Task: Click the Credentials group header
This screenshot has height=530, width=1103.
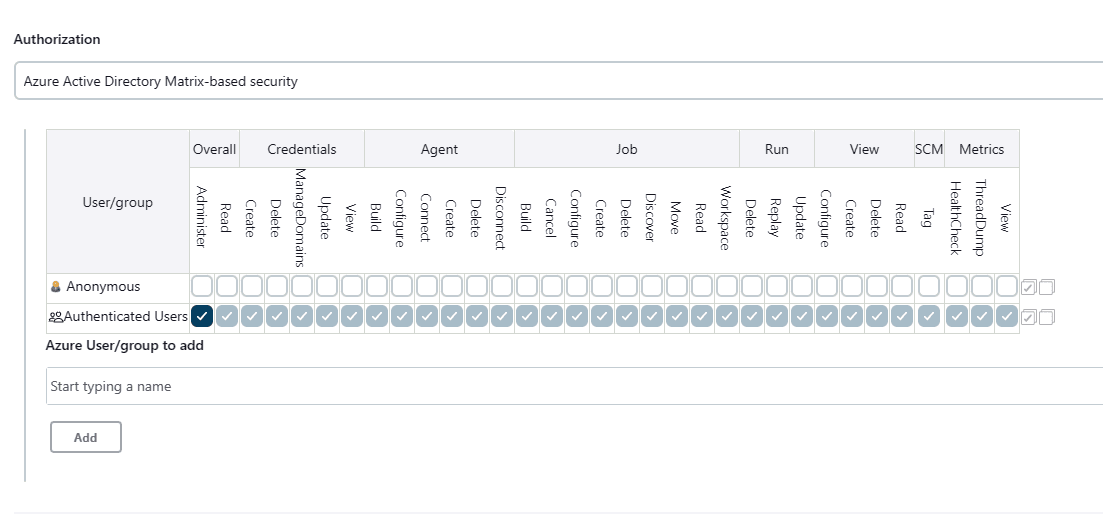Action: 302,149
